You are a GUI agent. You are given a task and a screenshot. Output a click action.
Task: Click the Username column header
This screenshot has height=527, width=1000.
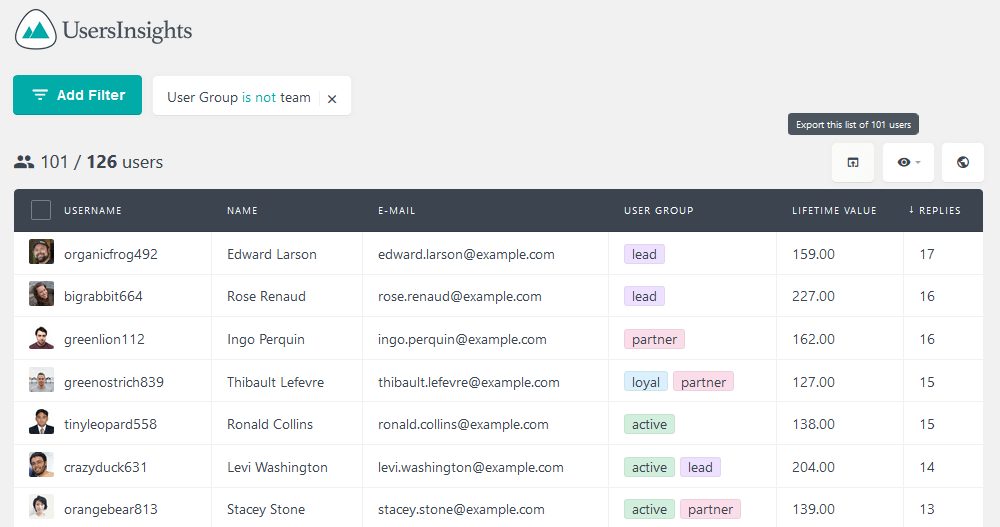click(92, 210)
